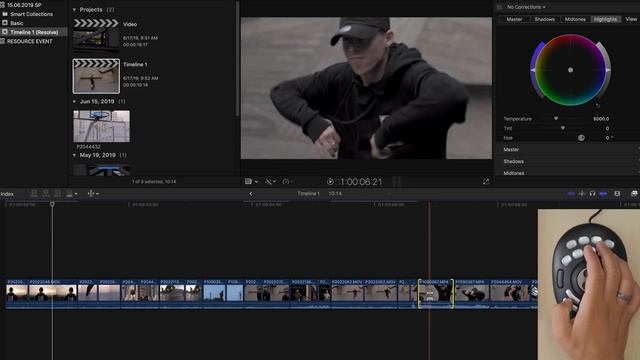The image size is (640, 360).
Task: Click the Video project name text
Action: [x=130, y=24]
